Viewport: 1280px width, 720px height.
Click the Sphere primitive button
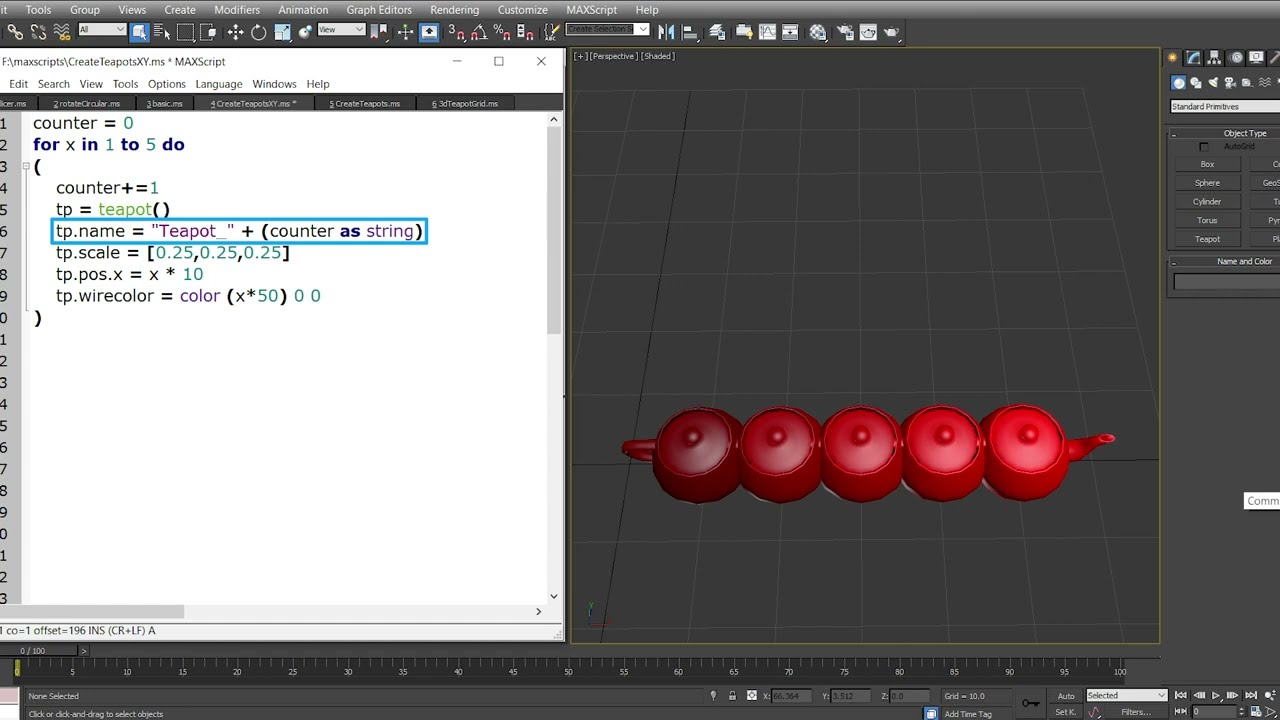click(1207, 183)
